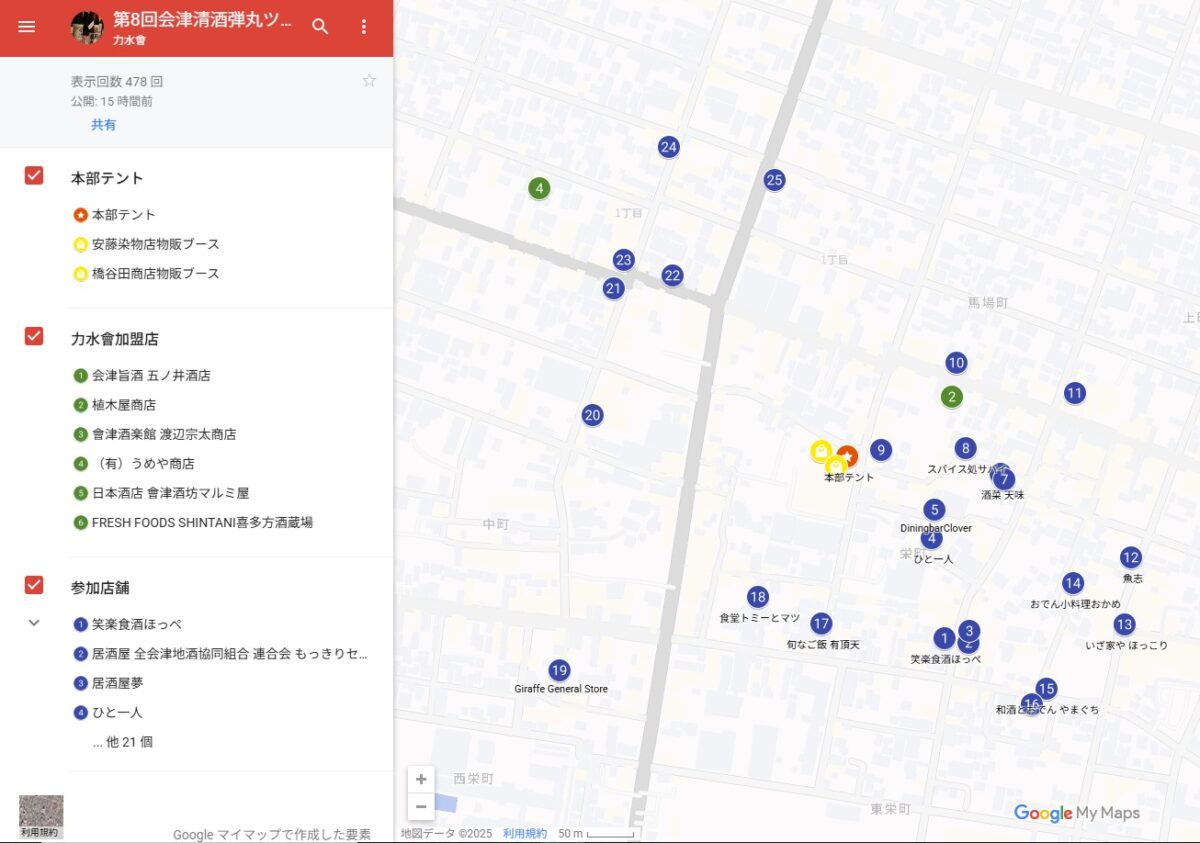Open 會津酒楽館 渡辺宗太商店 list entry
The image size is (1200, 843).
[x=164, y=435]
